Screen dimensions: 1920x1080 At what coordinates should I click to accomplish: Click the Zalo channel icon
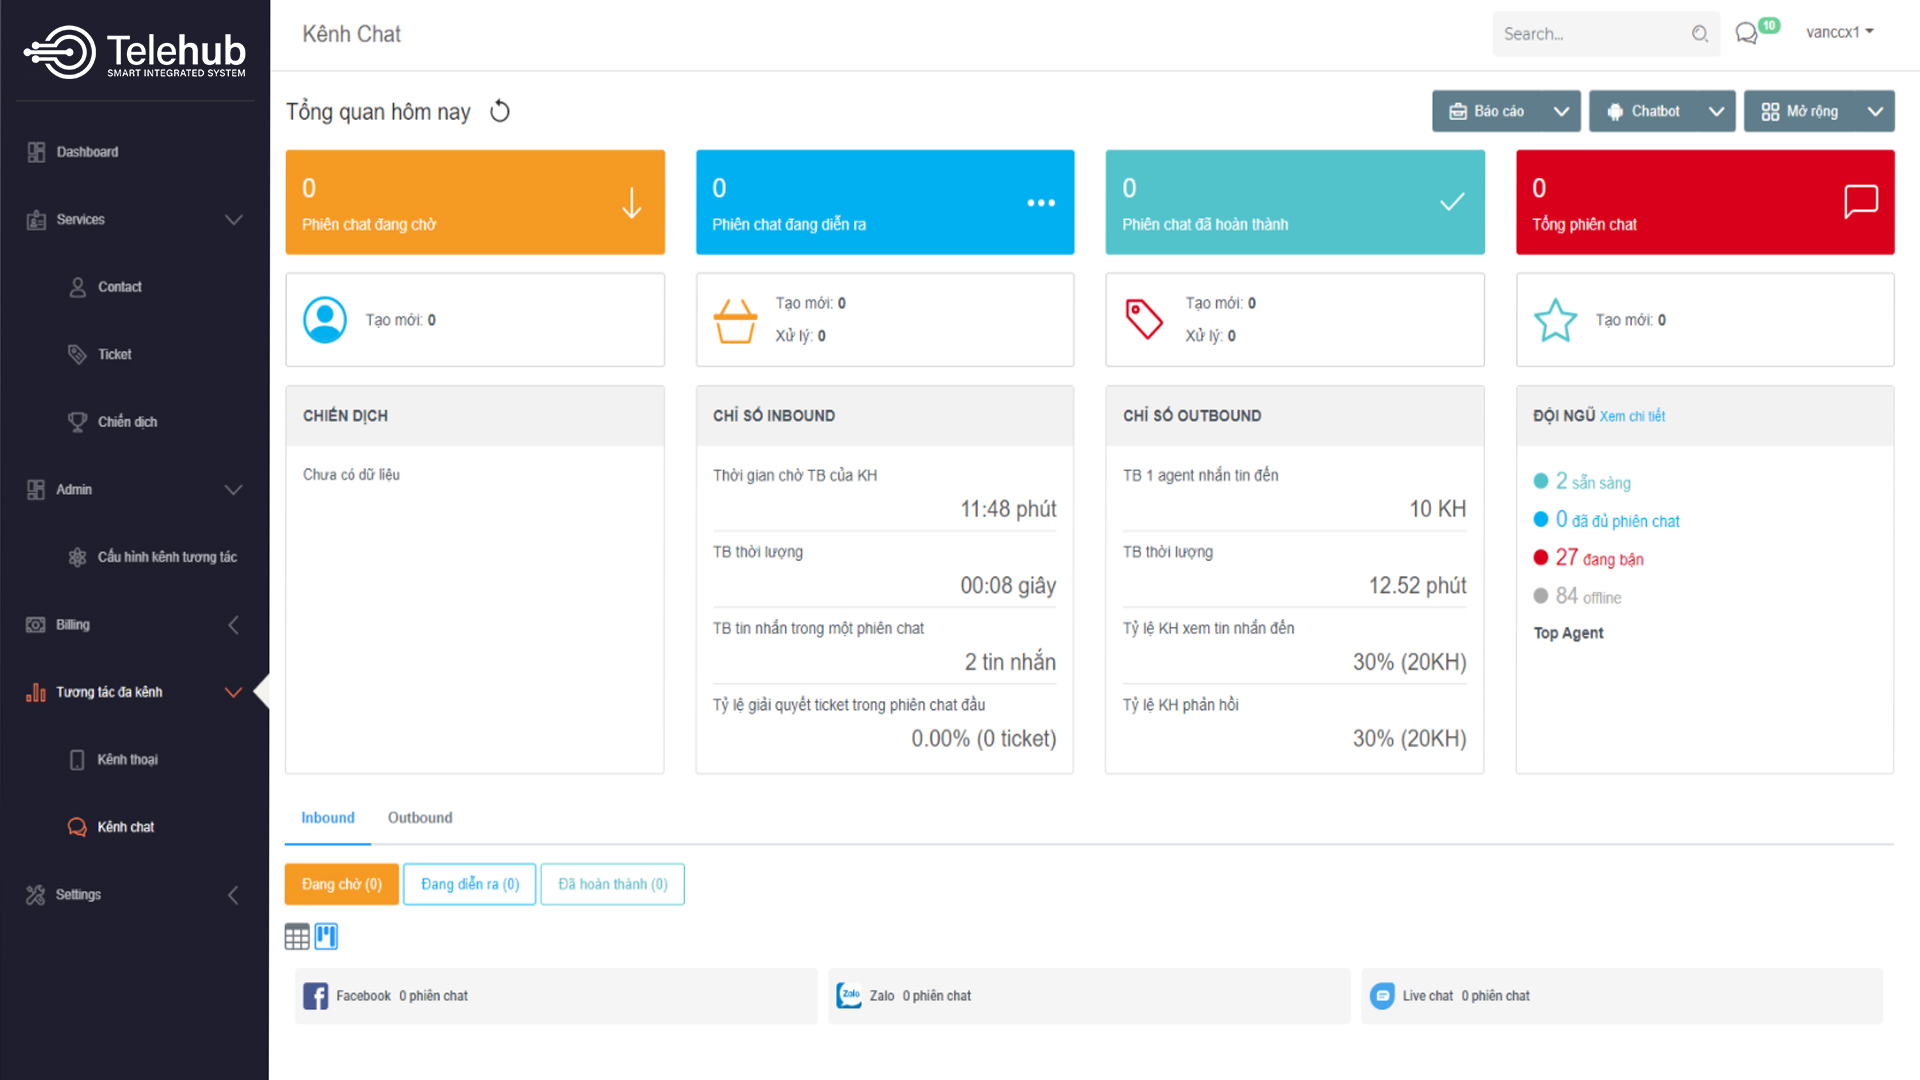pos(849,996)
